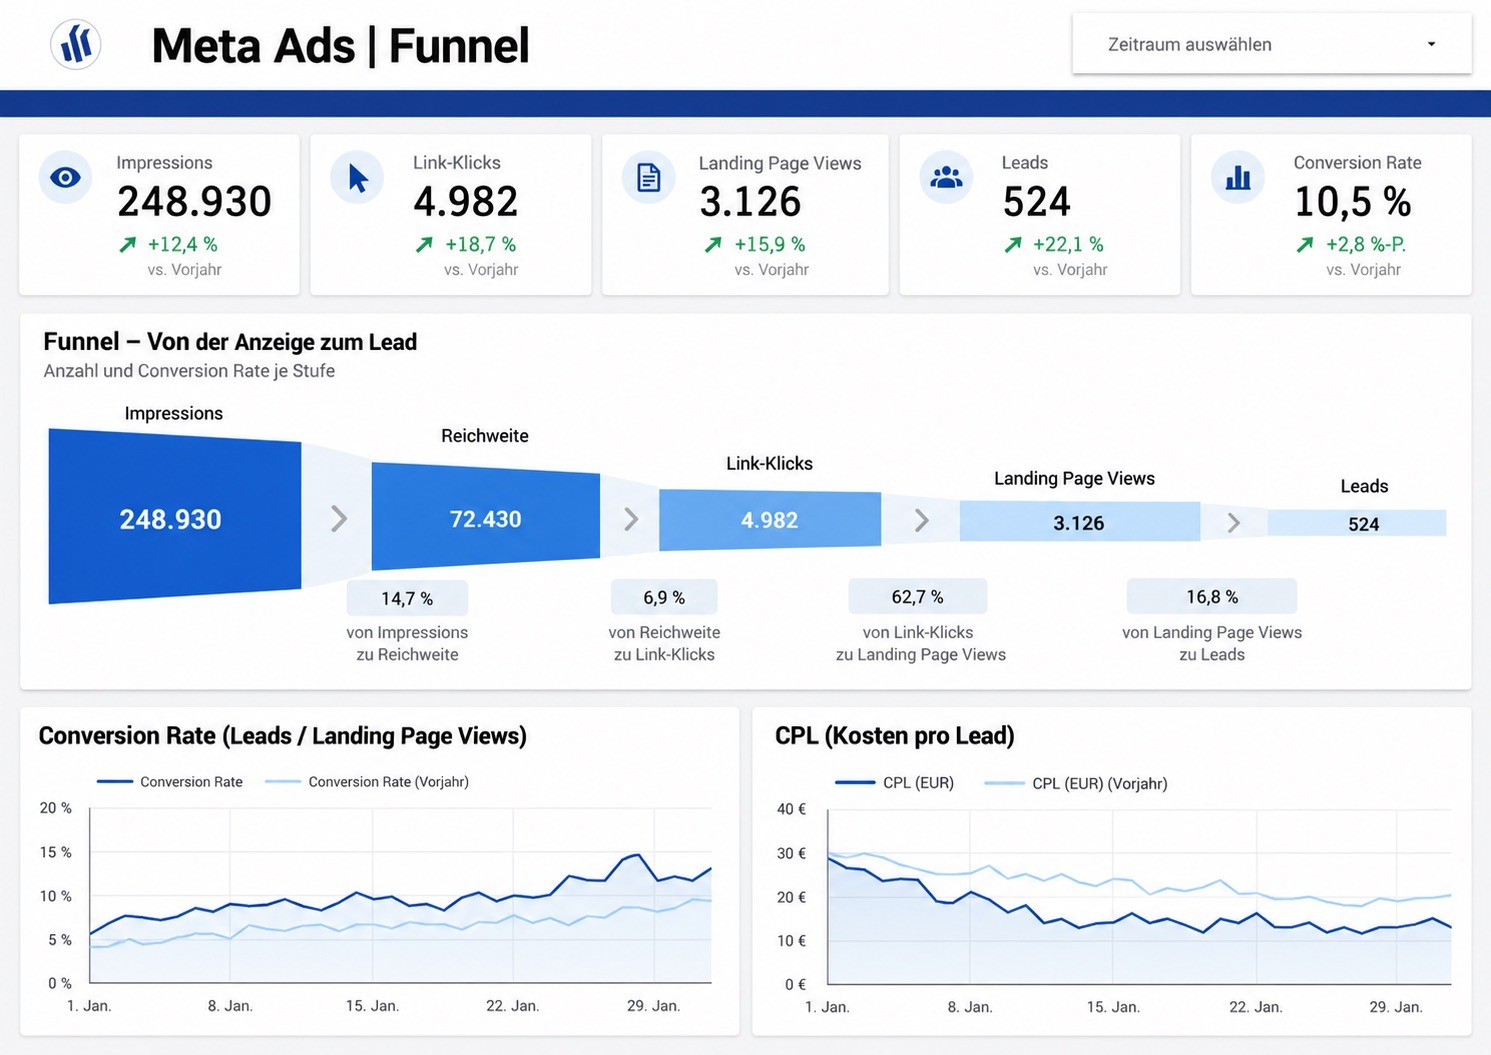
Task: Click the bar chart icon on Conversion Rate card
Action: [x=1238, y=178]
